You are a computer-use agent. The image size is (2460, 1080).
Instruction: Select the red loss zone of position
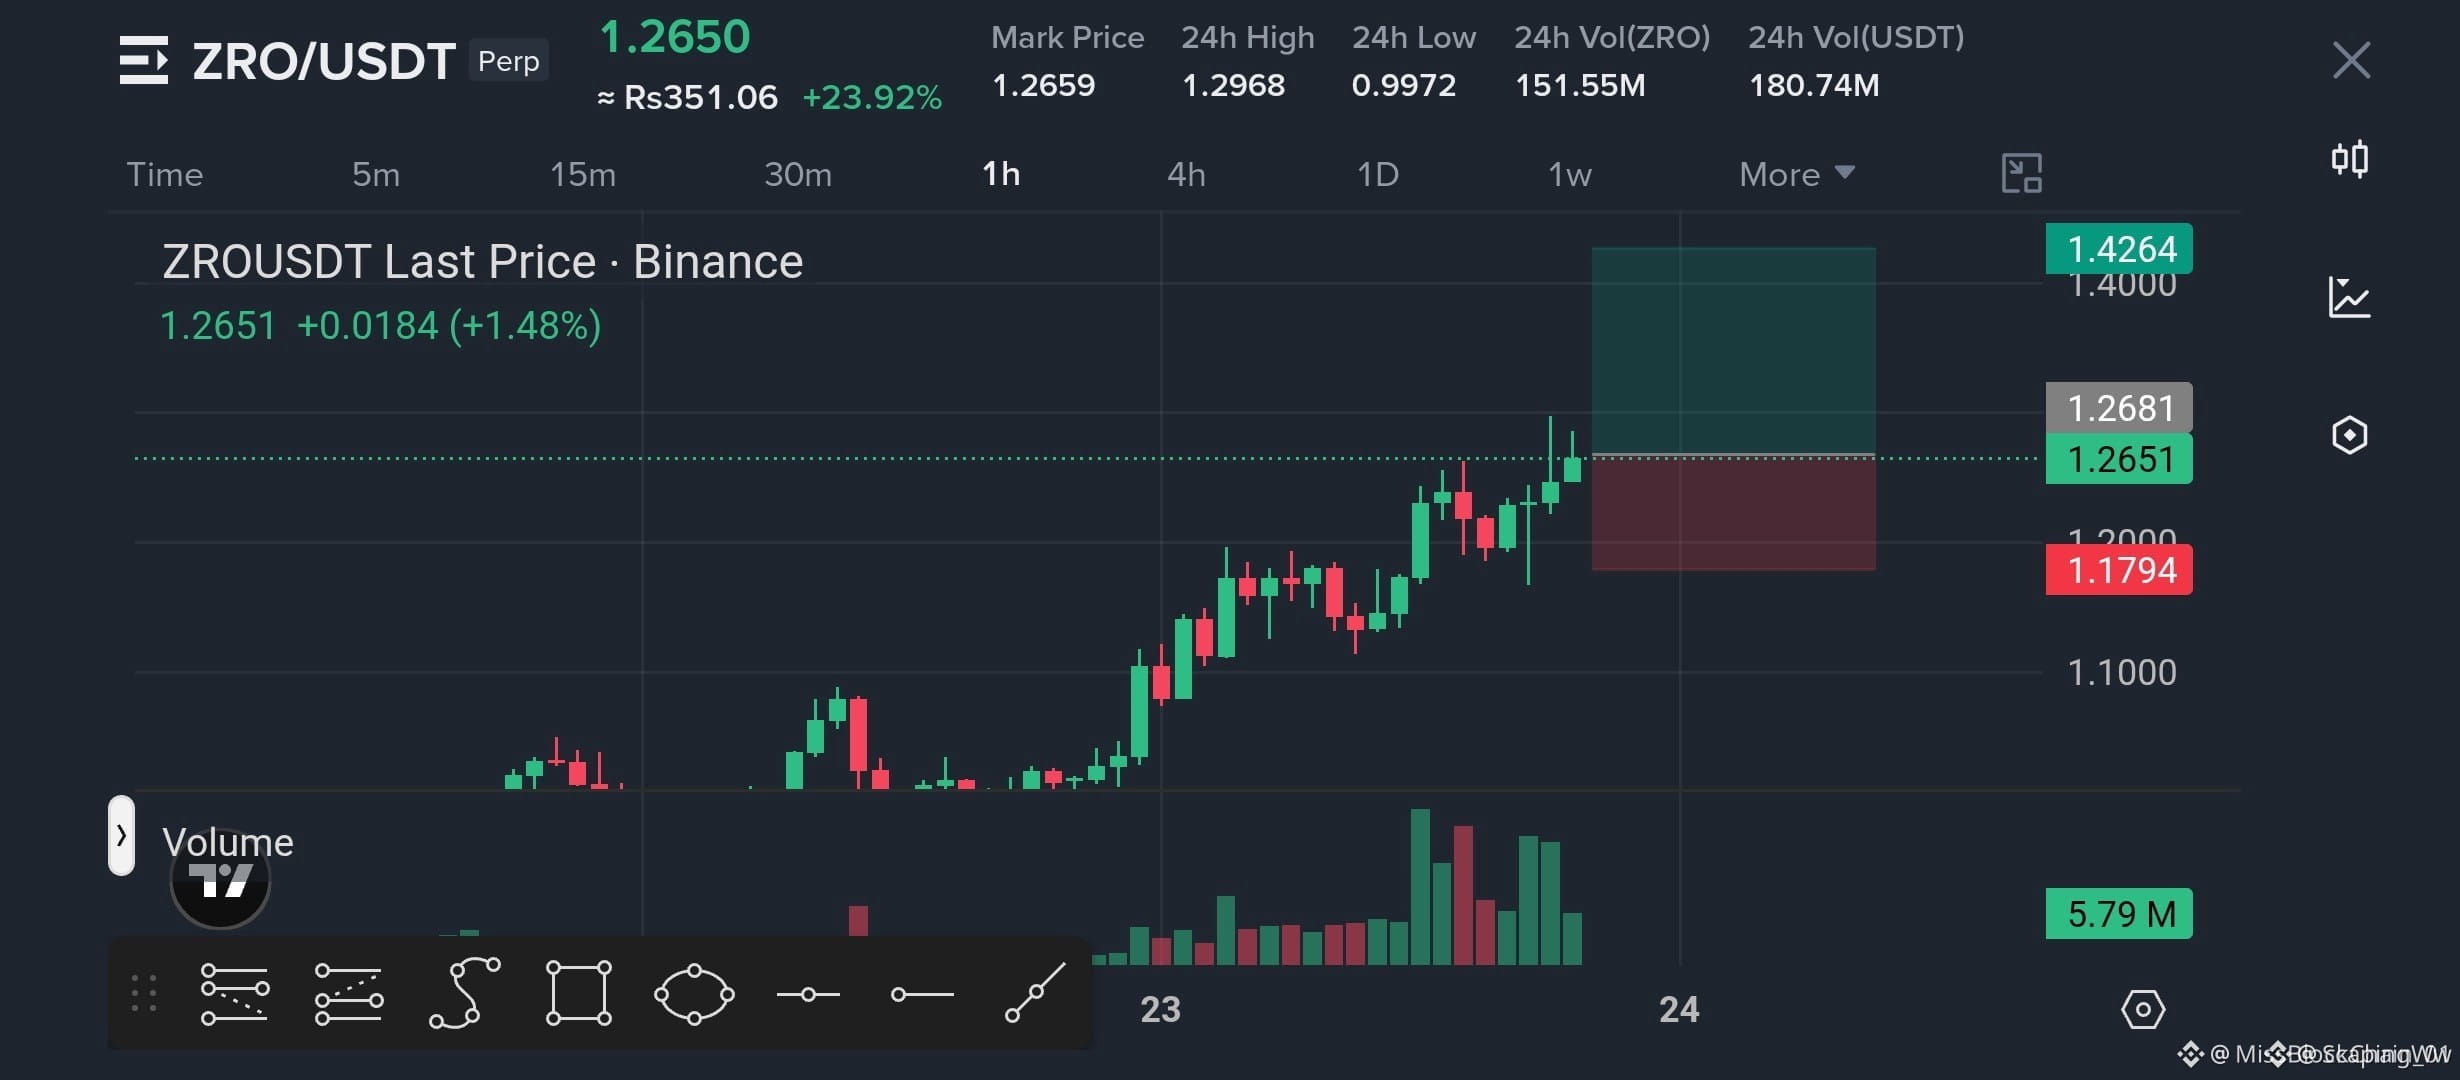[x=1733, y=514]
